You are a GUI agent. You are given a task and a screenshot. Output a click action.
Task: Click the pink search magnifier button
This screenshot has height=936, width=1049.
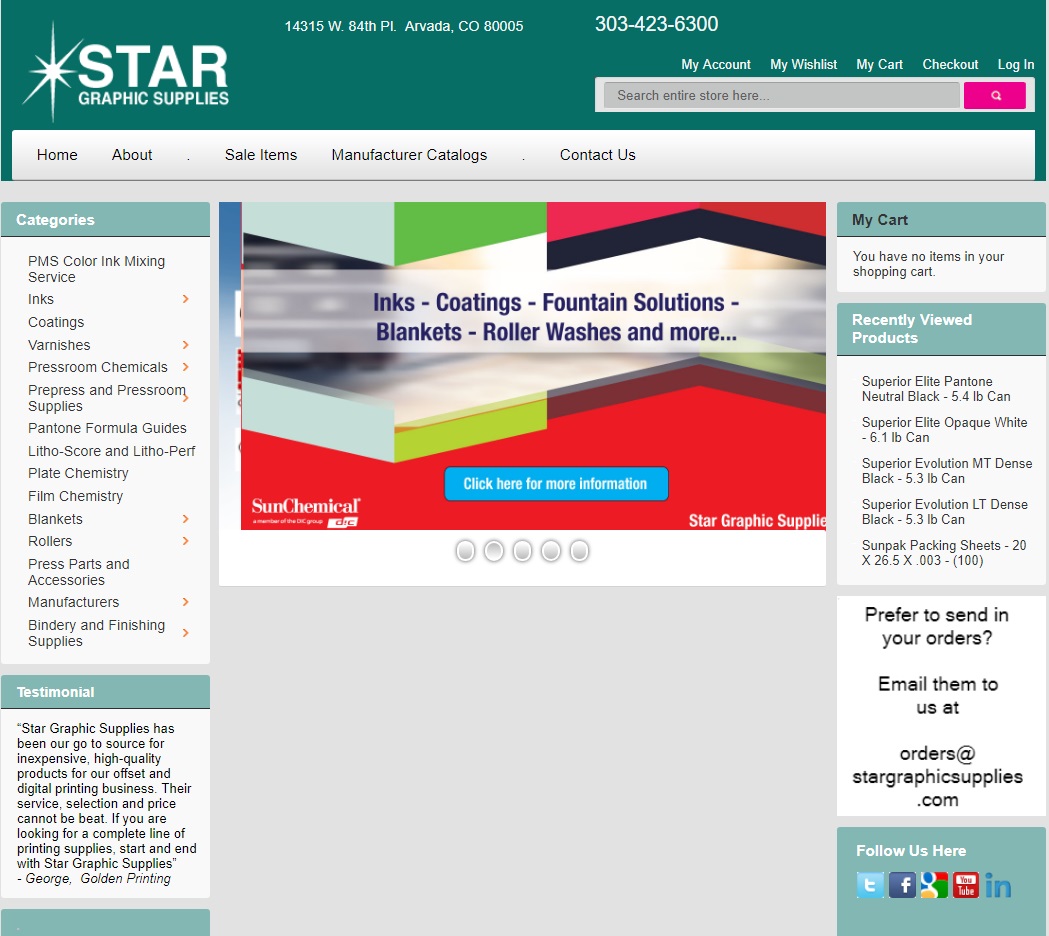point(994,95)
